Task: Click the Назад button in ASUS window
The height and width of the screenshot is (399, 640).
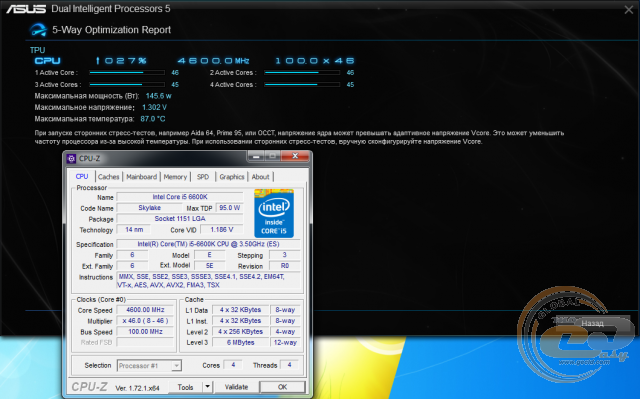Action: pos(592,323)
